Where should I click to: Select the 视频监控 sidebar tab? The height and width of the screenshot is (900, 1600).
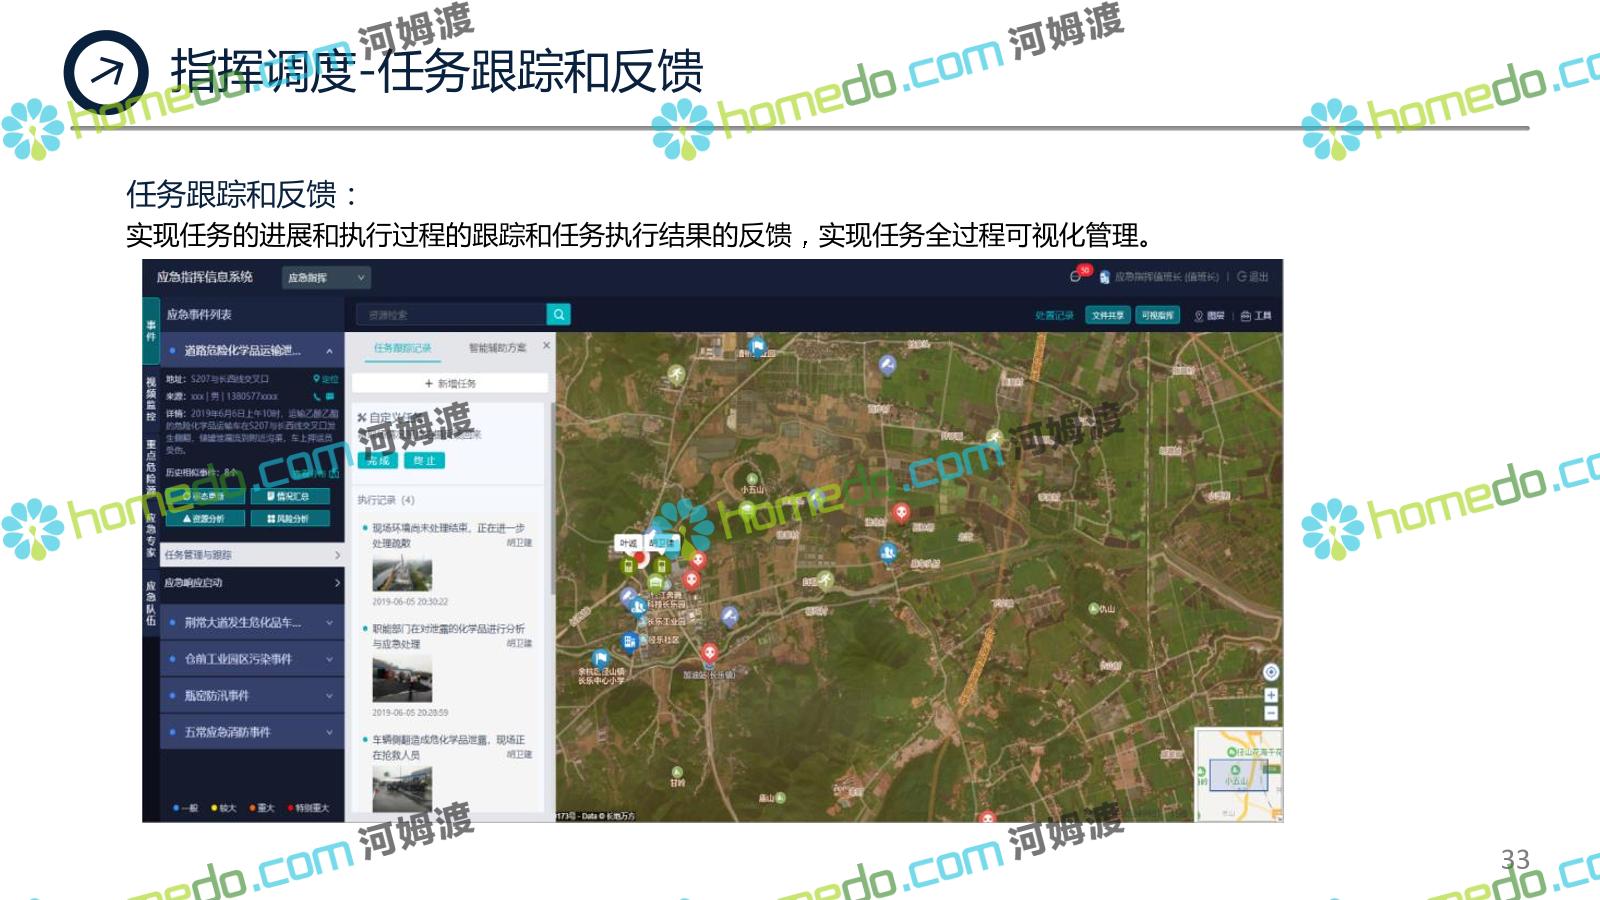coord(151,398)
